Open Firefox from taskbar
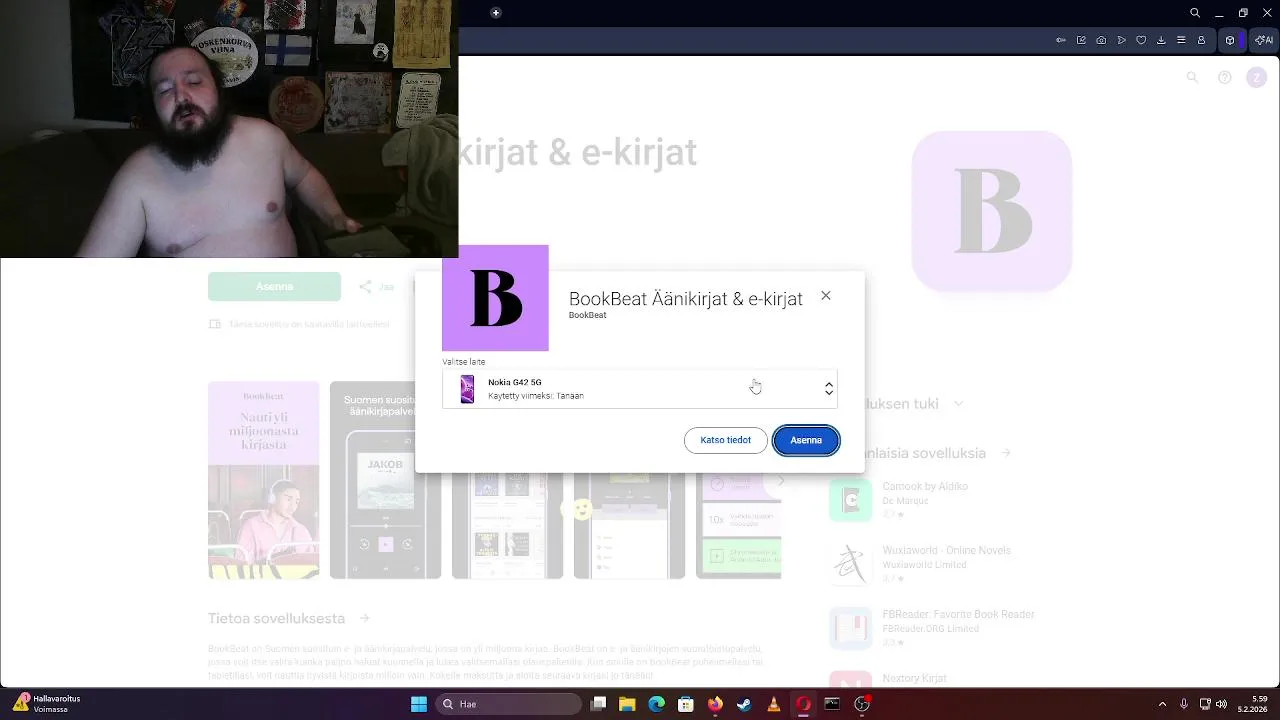 pyautogui.click(x=715, y=704)
